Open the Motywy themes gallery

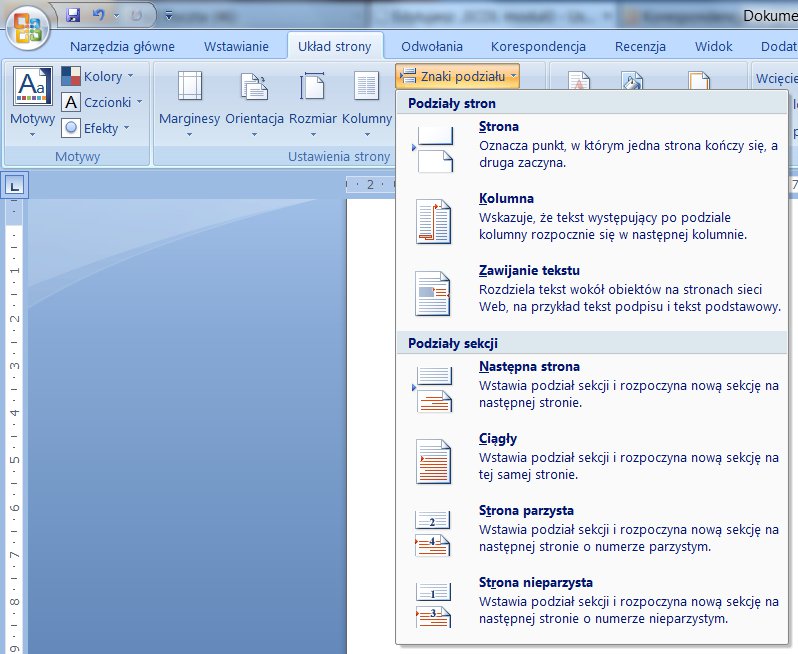33,101
